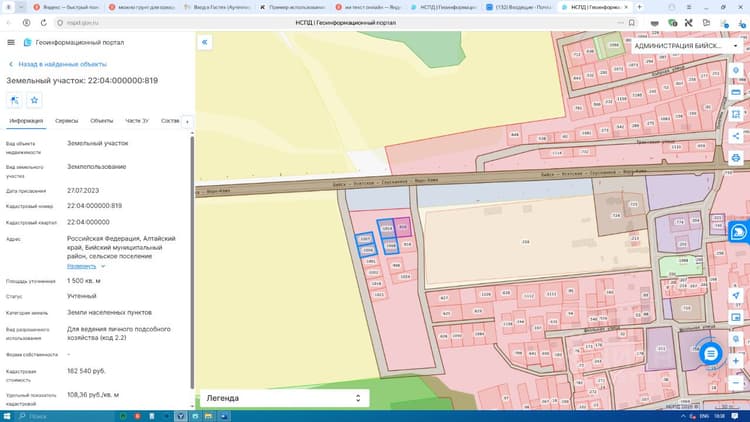Reload the page in browser
The image size is (750, 422).
pos(44,22)
